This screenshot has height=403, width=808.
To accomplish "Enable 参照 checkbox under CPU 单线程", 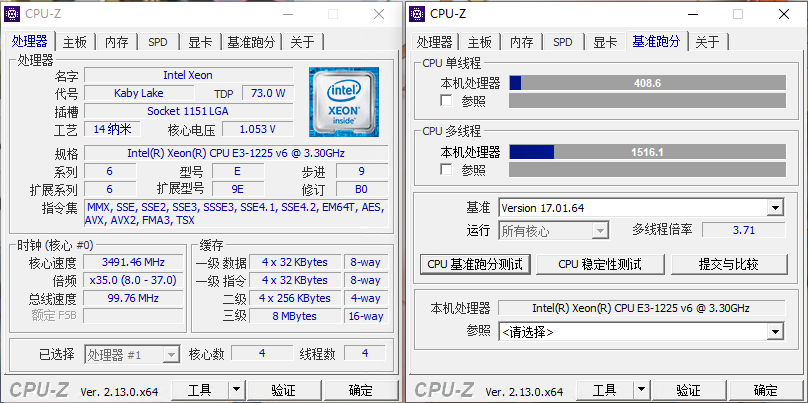I will coord(446,100).
